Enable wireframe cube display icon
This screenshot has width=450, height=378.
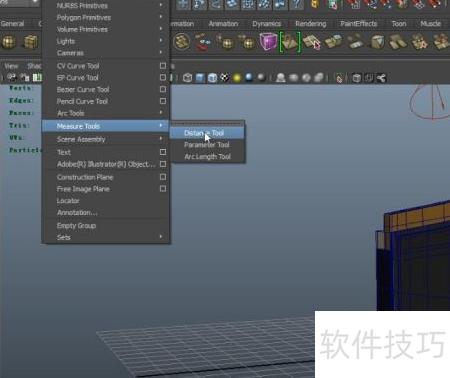pos(188,78)
